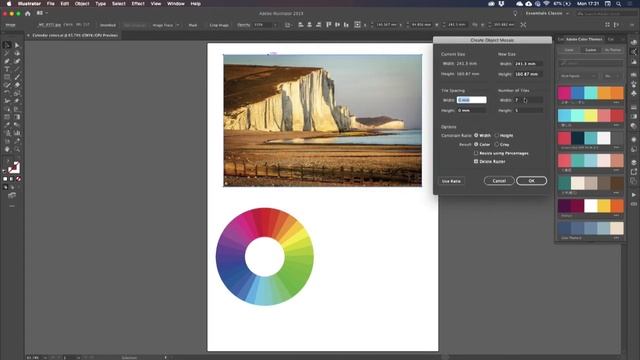Switch to the My Themes tab

[x=613, y=50]
